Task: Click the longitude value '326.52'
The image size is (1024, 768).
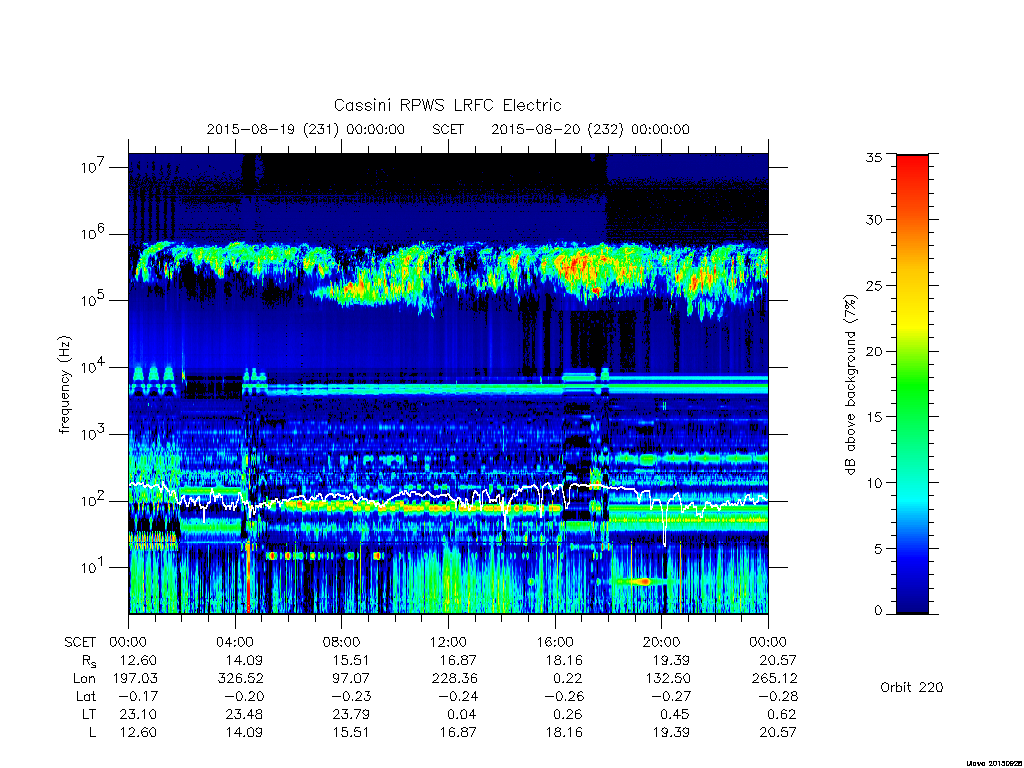Action: coord(240,679)
